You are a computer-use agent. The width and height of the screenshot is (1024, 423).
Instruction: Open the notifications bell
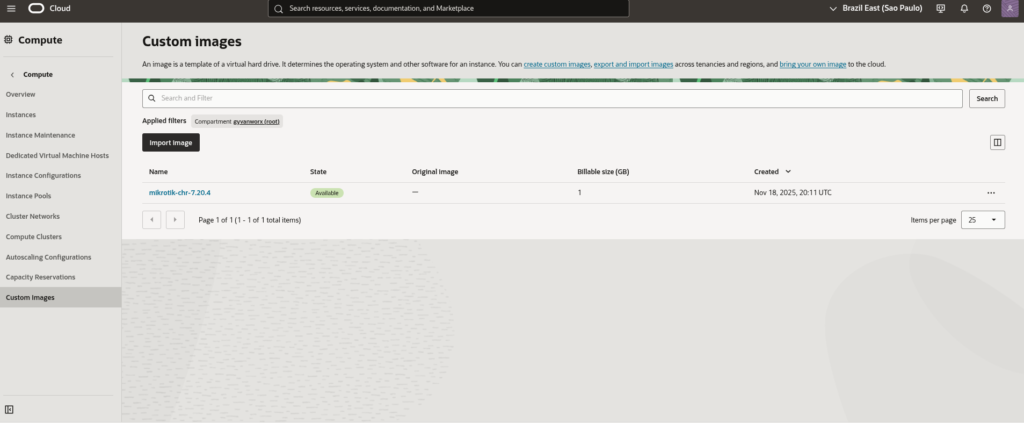point(964,8)
